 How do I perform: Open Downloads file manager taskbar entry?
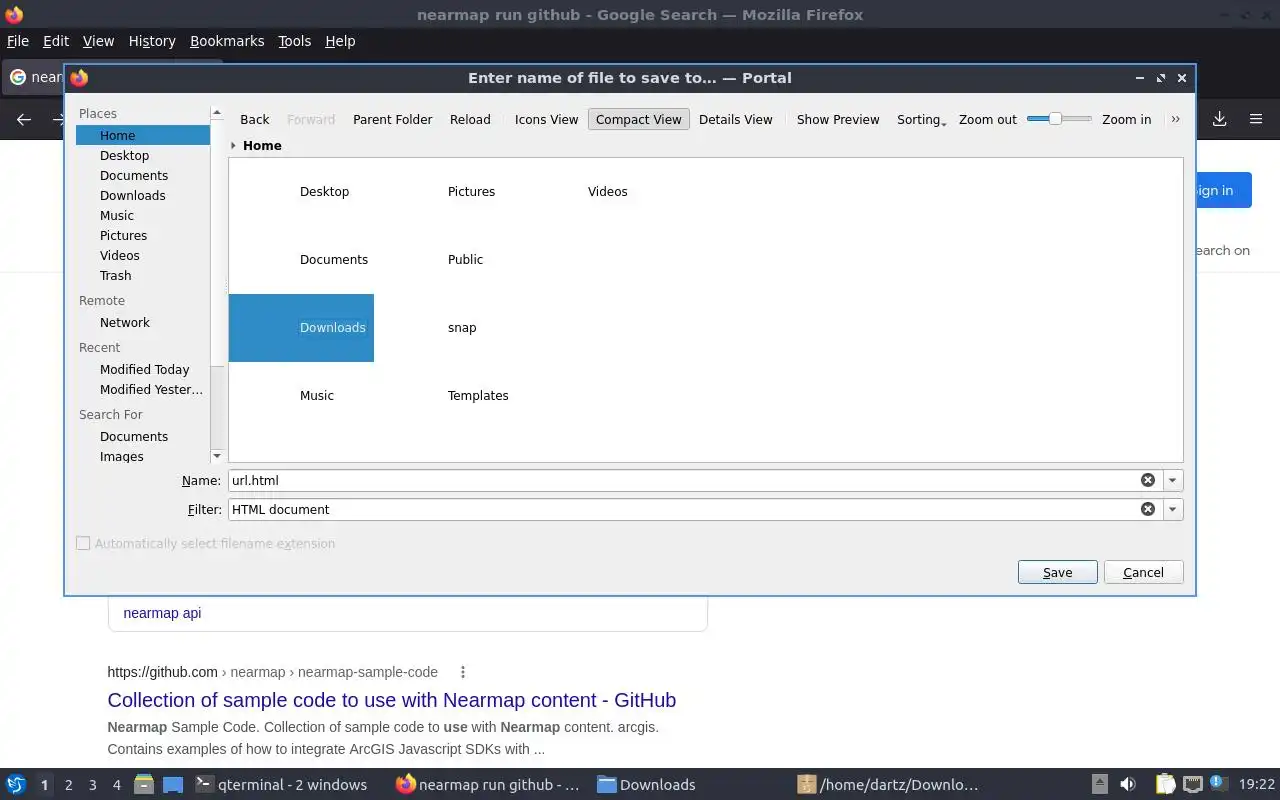pyautogui.click(x=646, y=785)
